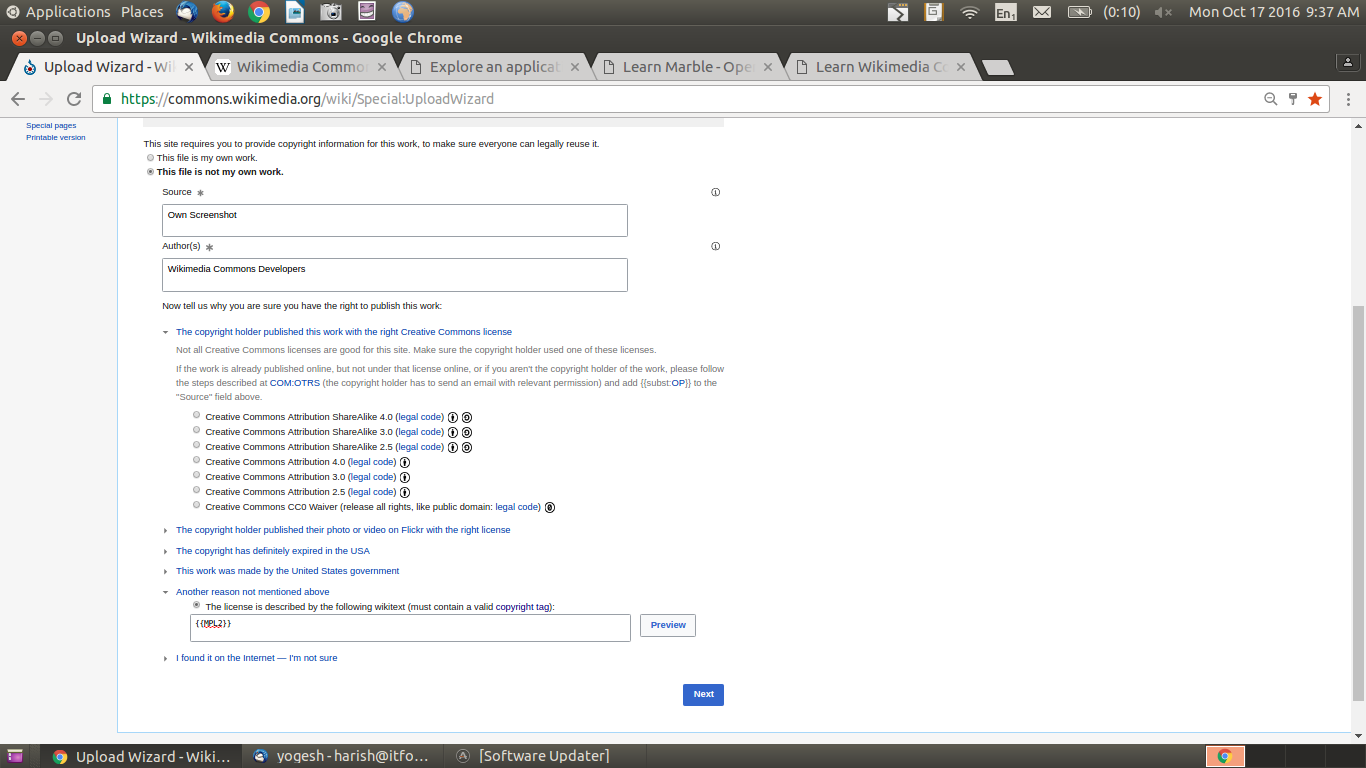Open the En keyboard layout indicator
Screen dimensions: 1366x768
[1005, 12]
